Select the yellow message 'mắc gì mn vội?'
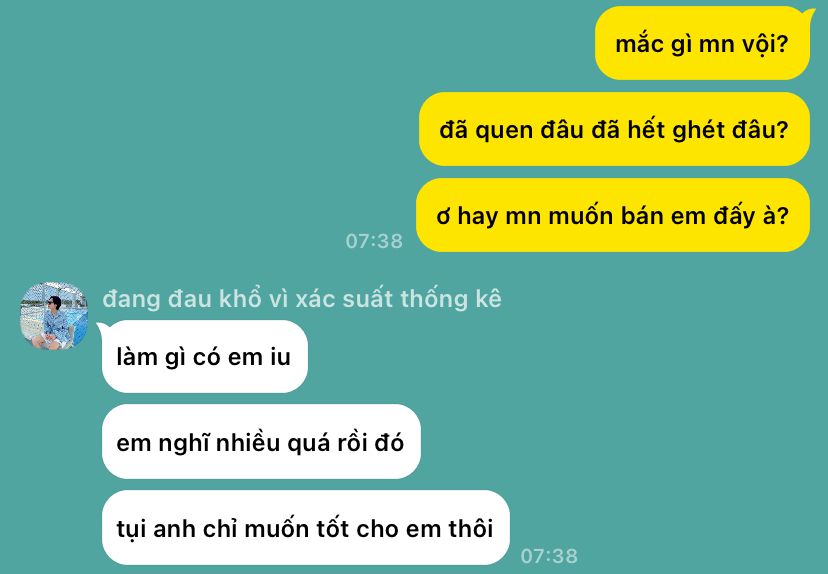828x574 pixels. (x=702, y=43)
